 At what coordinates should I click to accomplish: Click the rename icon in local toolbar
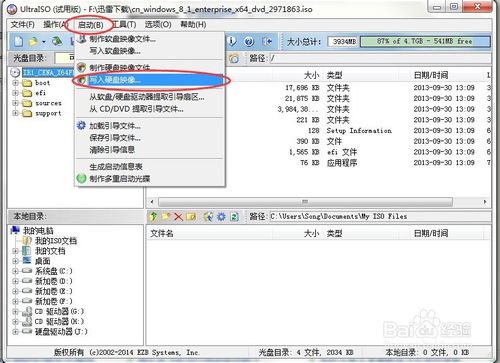[191, 217]
